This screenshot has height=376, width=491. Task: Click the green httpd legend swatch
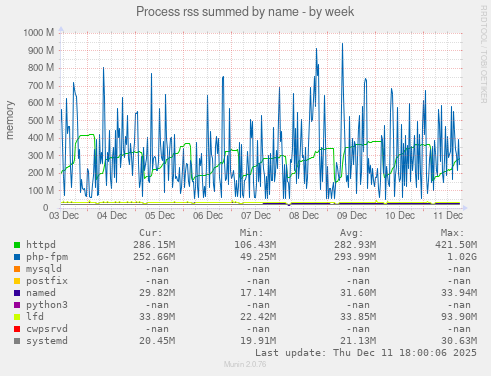point(17,245)
